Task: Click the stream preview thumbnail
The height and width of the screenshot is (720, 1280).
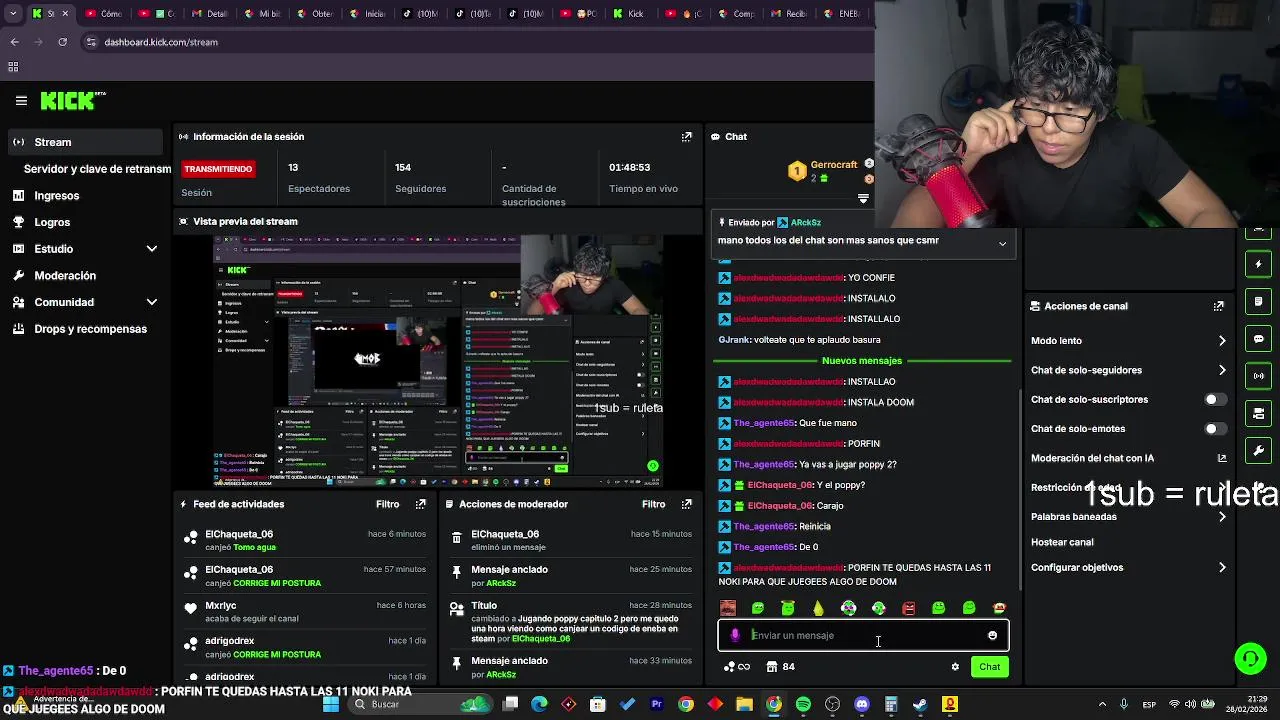Action: coord(438,361)
